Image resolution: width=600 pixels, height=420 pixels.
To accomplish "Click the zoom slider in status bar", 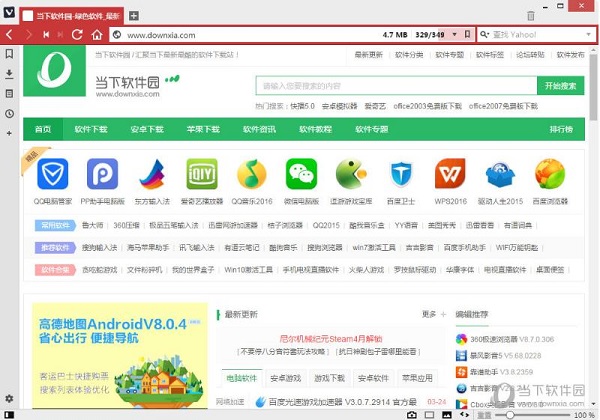I will [532, 415].
